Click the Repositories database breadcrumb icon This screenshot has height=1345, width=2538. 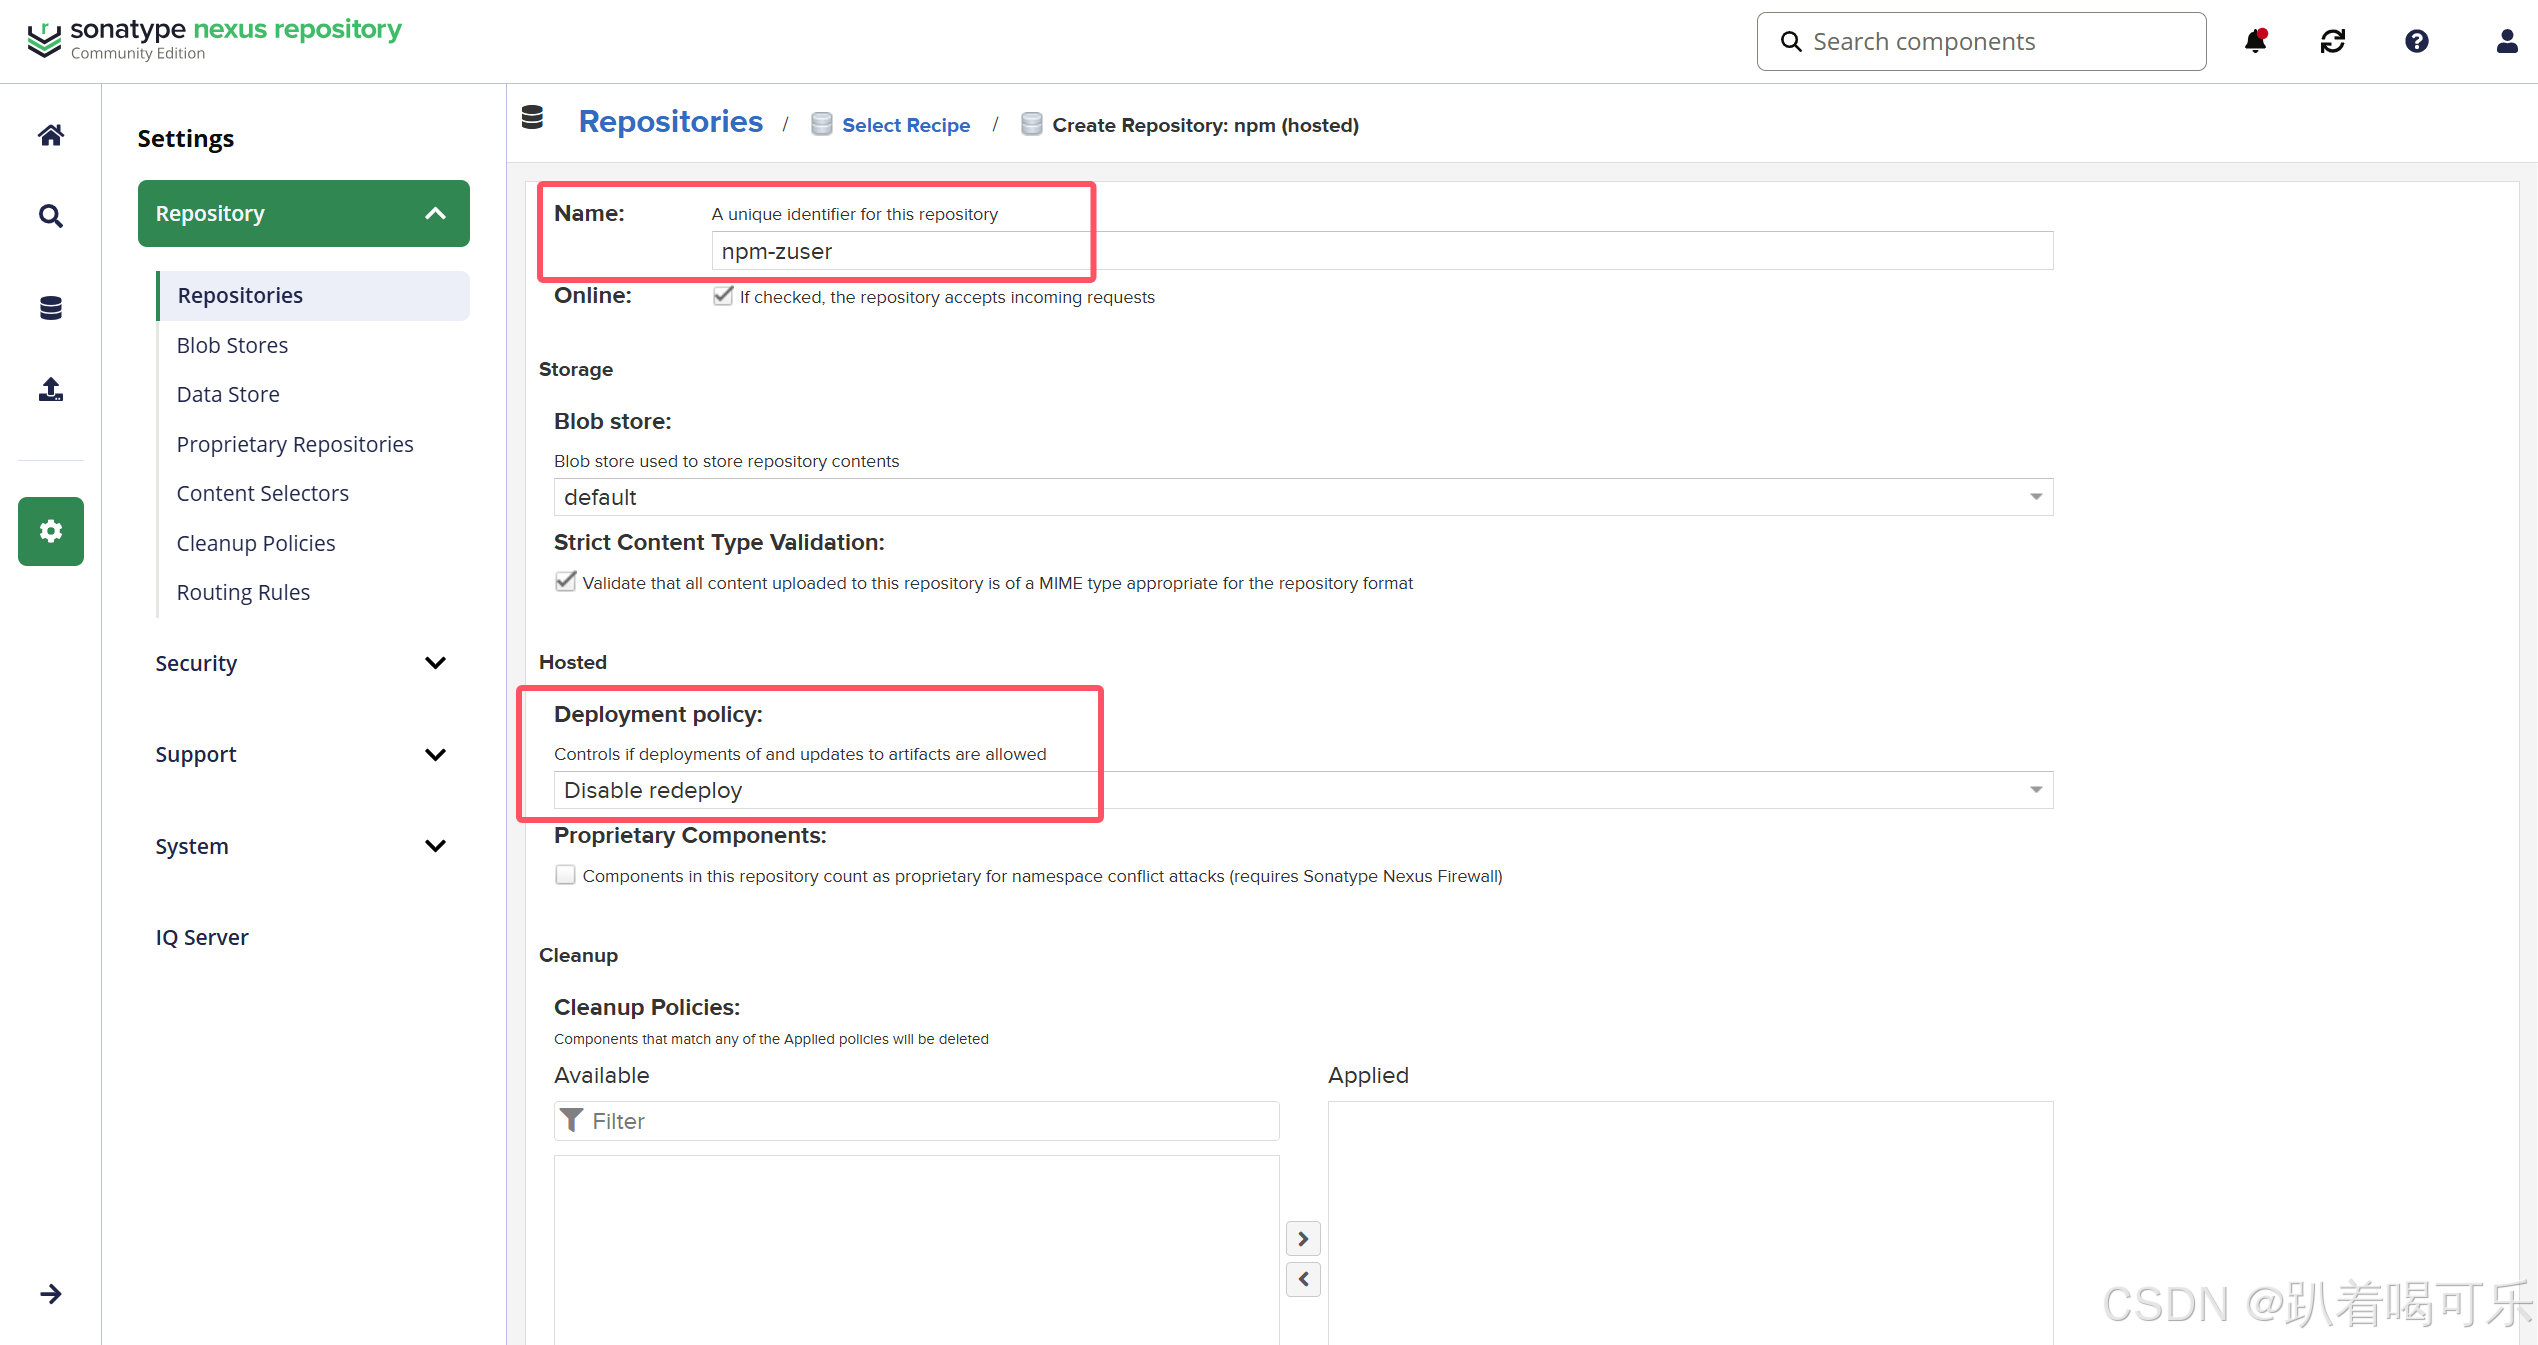point(532,118)
